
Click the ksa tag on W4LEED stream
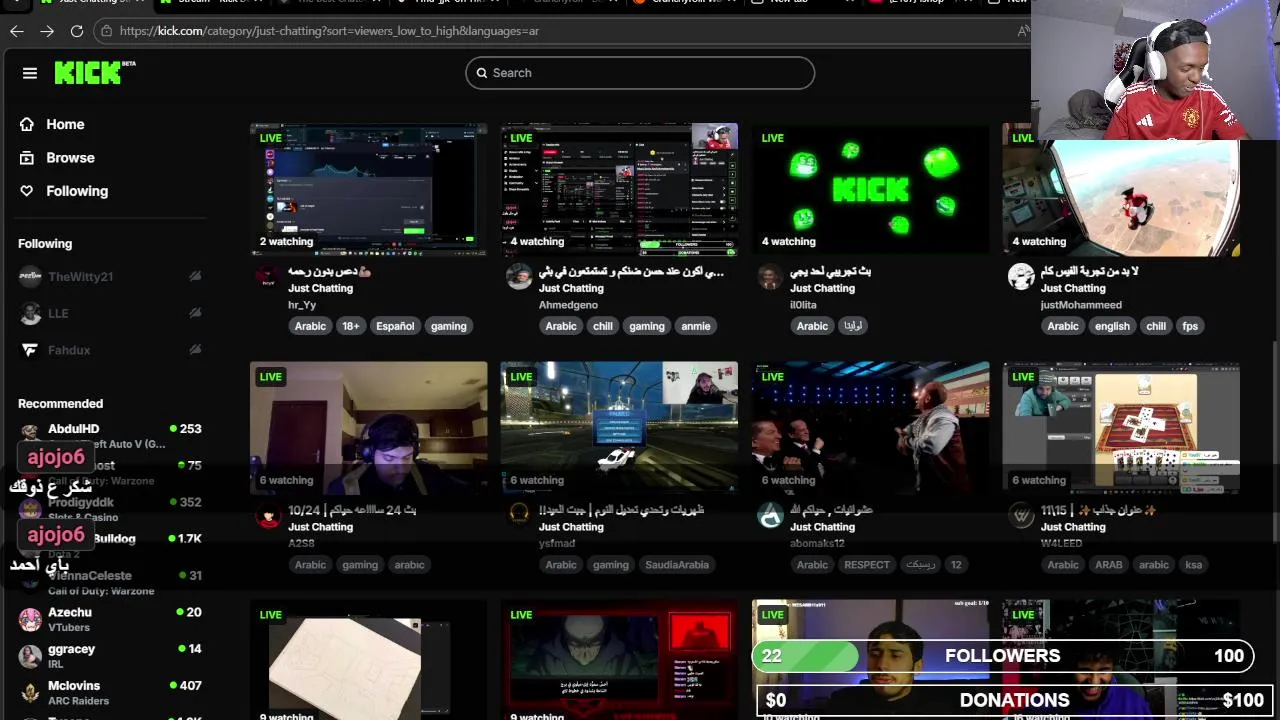pyautogui.click(x=1194, y=565)
